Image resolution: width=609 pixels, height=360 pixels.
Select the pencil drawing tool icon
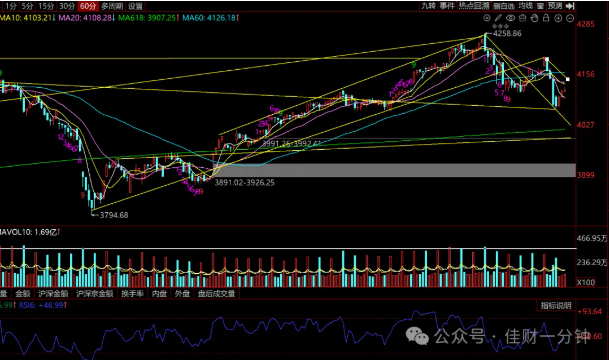click(x=498, y=18)
